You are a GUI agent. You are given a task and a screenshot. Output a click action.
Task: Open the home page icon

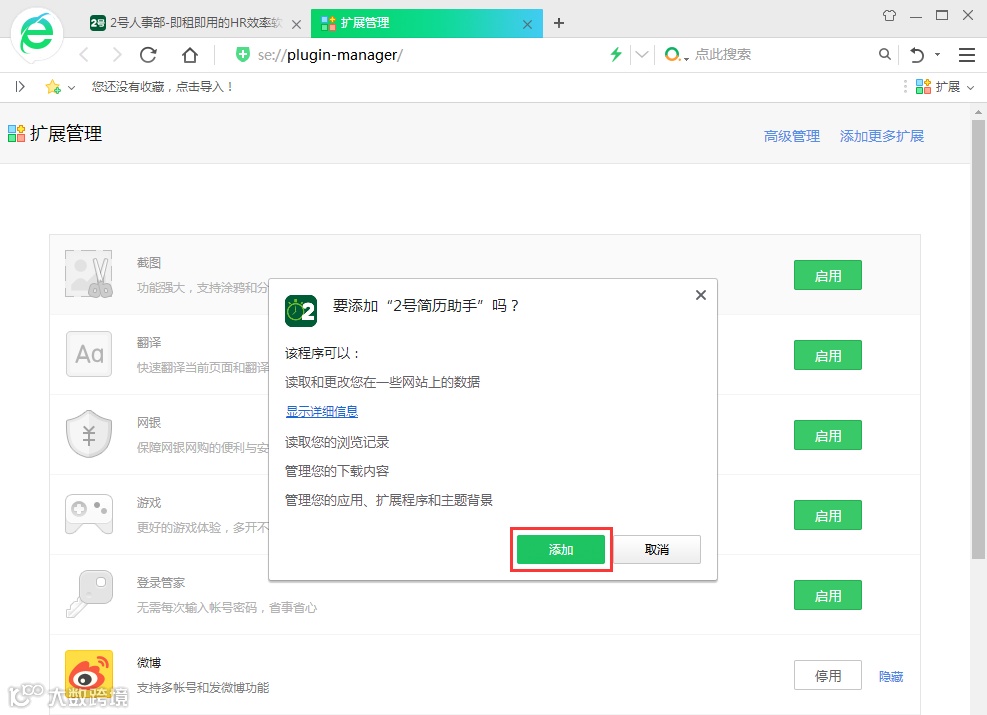point(189,55)
